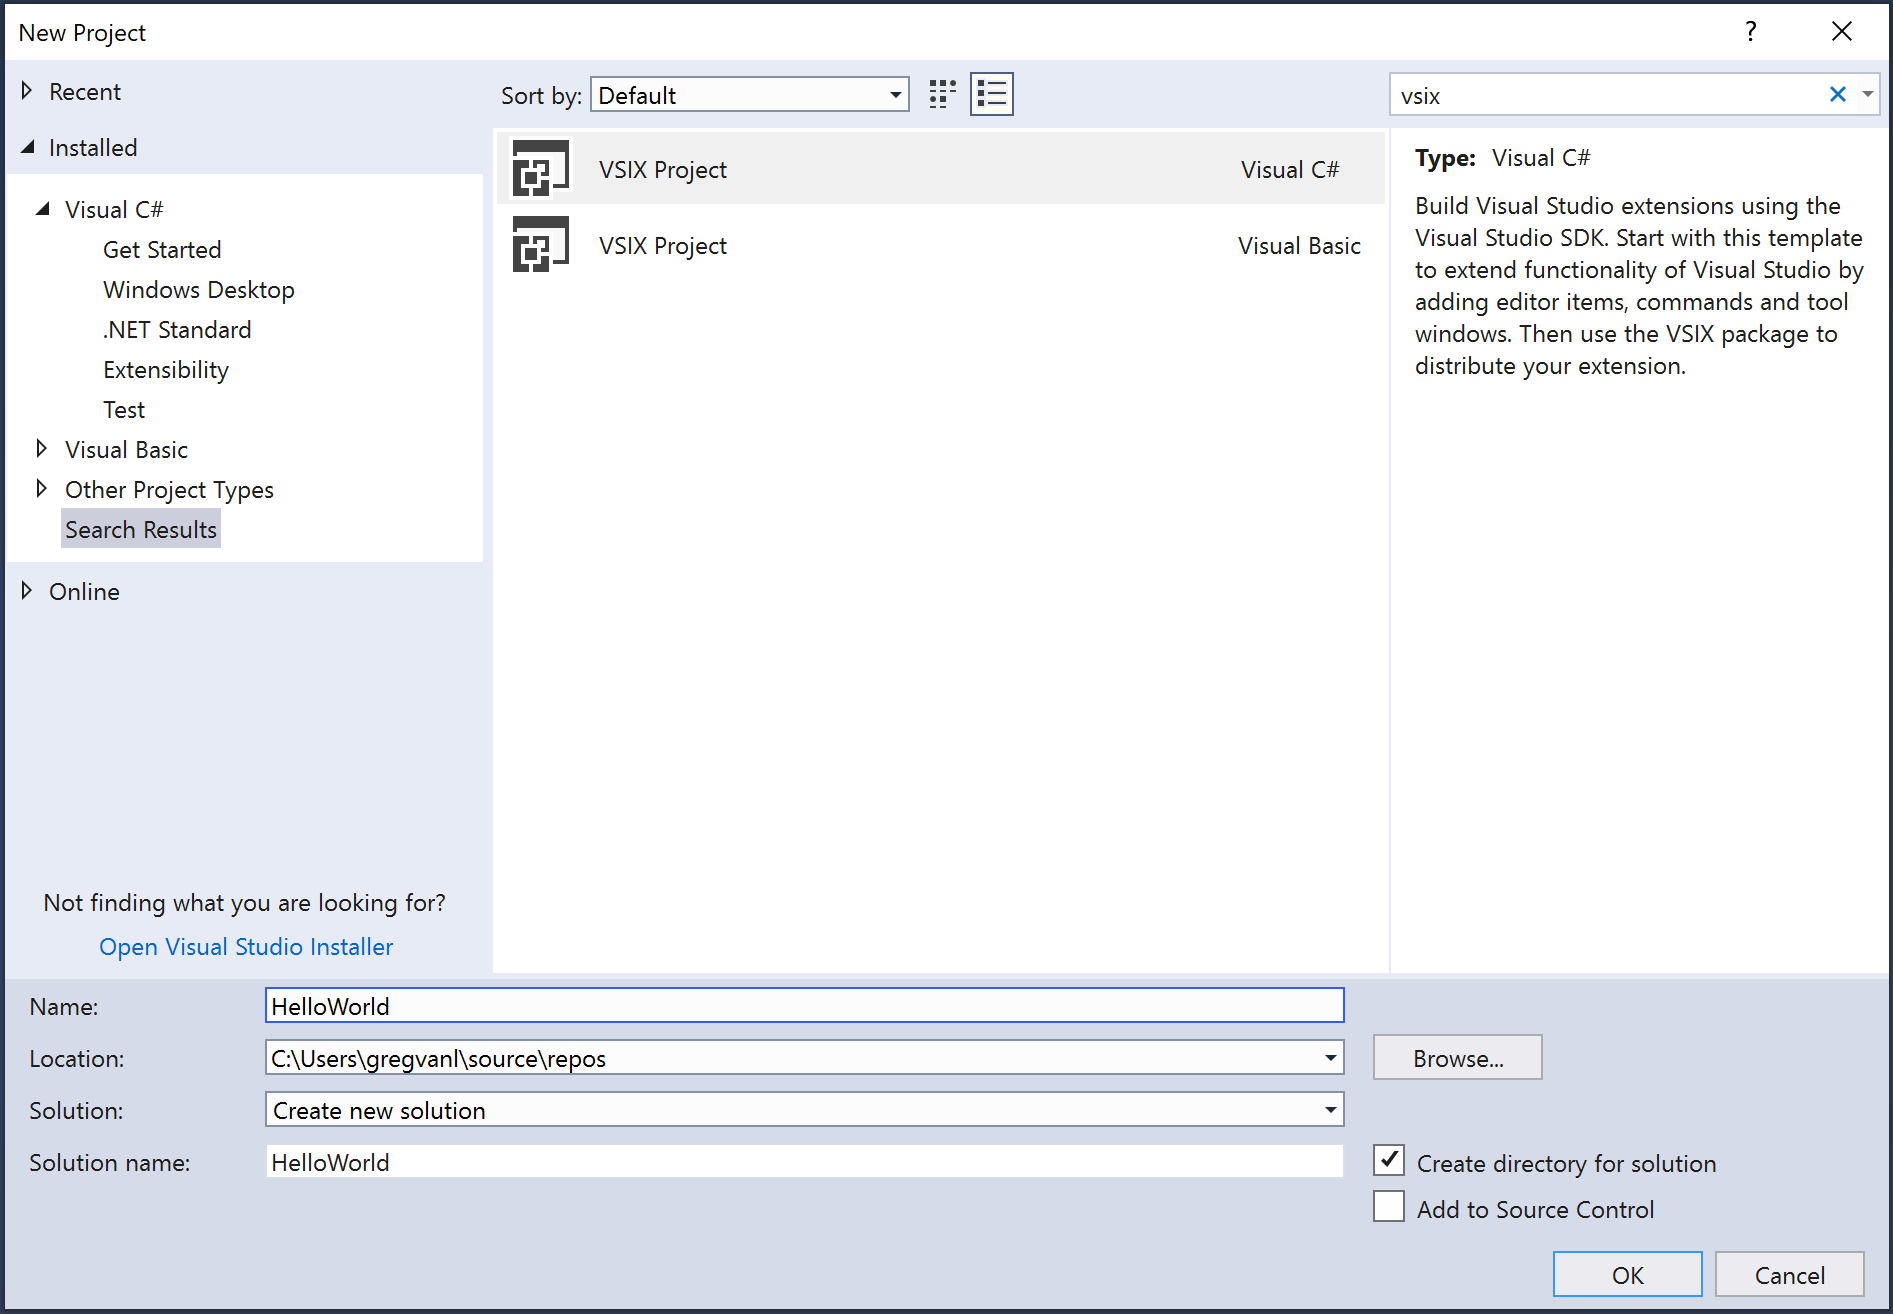Viewport: 1893px width, 1314px height.
Task: Click the Visual Basic tree label
Action: coord(126,449)
